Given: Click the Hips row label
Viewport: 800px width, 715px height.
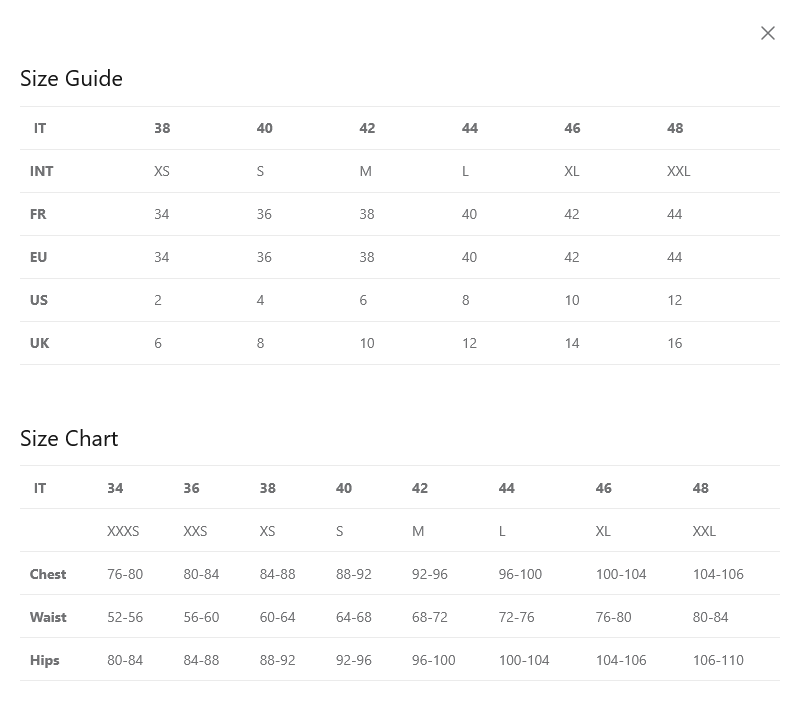Looking at the screenshot, I should 45,660.
